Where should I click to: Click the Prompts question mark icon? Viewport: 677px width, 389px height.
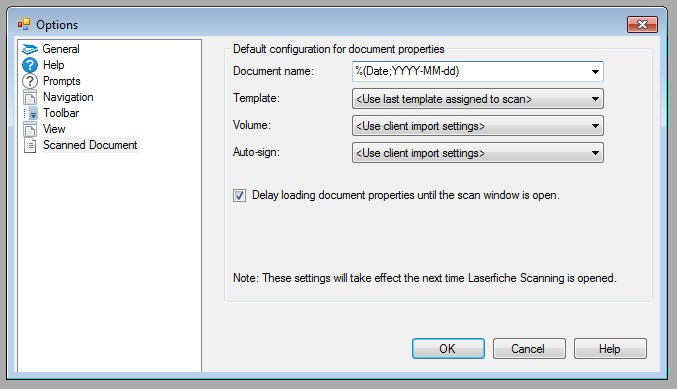30,81
